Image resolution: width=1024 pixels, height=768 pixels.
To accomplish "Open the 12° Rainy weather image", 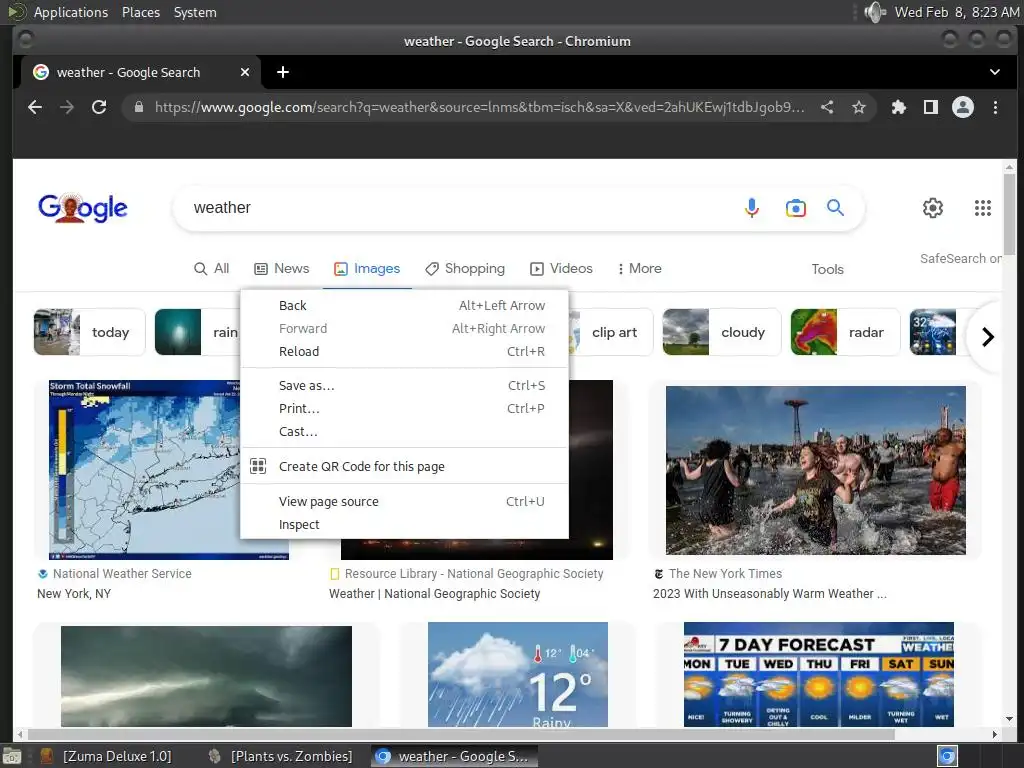I will pyautogui.click(x=518, y=675).
